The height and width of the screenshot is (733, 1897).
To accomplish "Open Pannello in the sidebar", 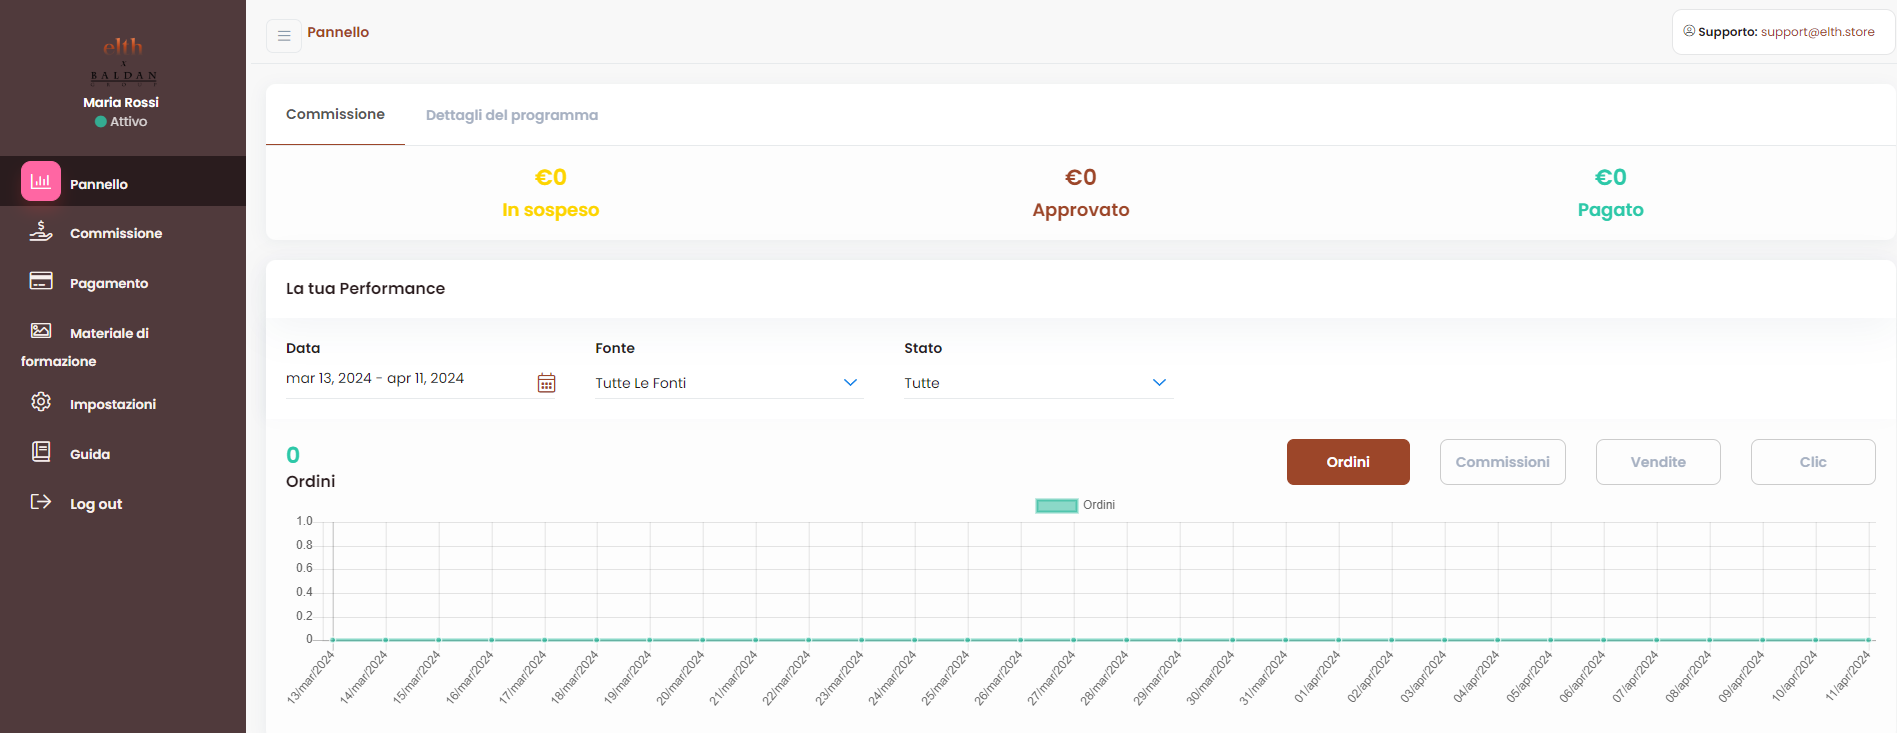I will (123, 181).
